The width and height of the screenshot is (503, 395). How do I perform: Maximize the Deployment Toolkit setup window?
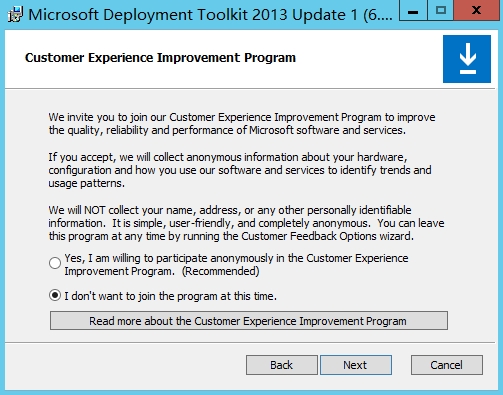441,11
